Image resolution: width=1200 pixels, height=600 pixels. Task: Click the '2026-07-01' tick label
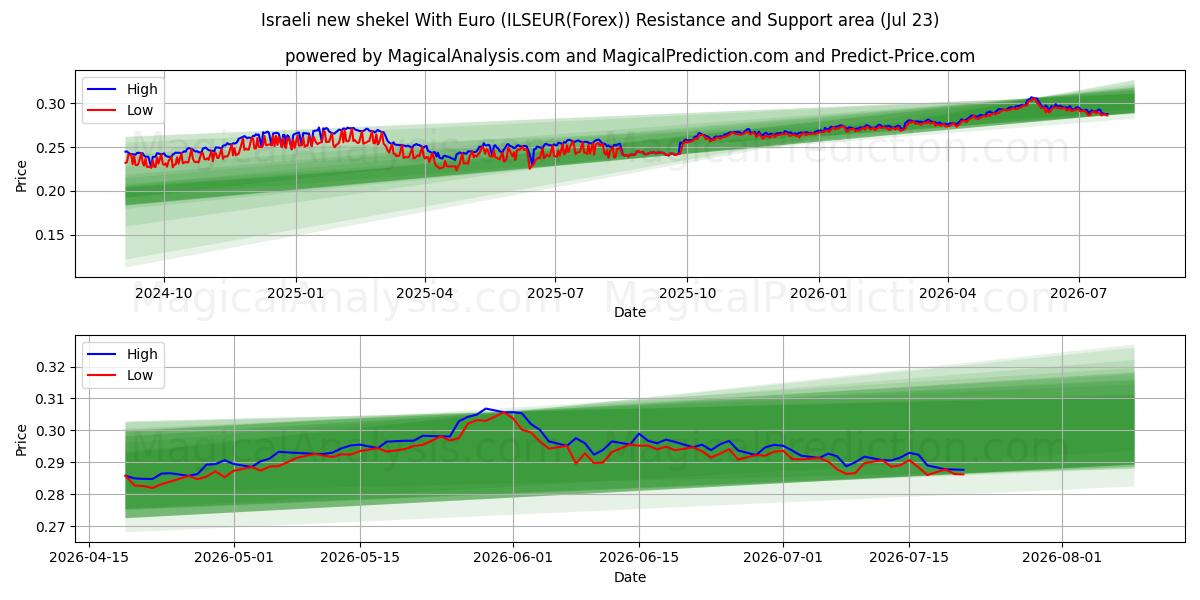pyautogui.click(x=783, y=558)
